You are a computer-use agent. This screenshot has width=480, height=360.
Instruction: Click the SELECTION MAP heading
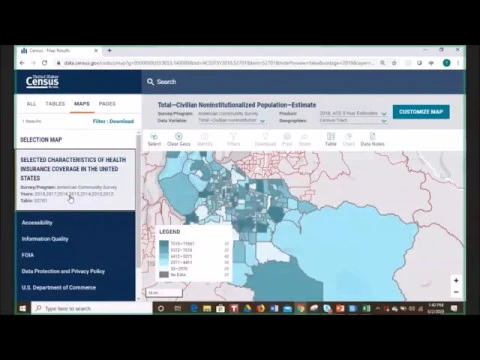[x=41, y=140]
